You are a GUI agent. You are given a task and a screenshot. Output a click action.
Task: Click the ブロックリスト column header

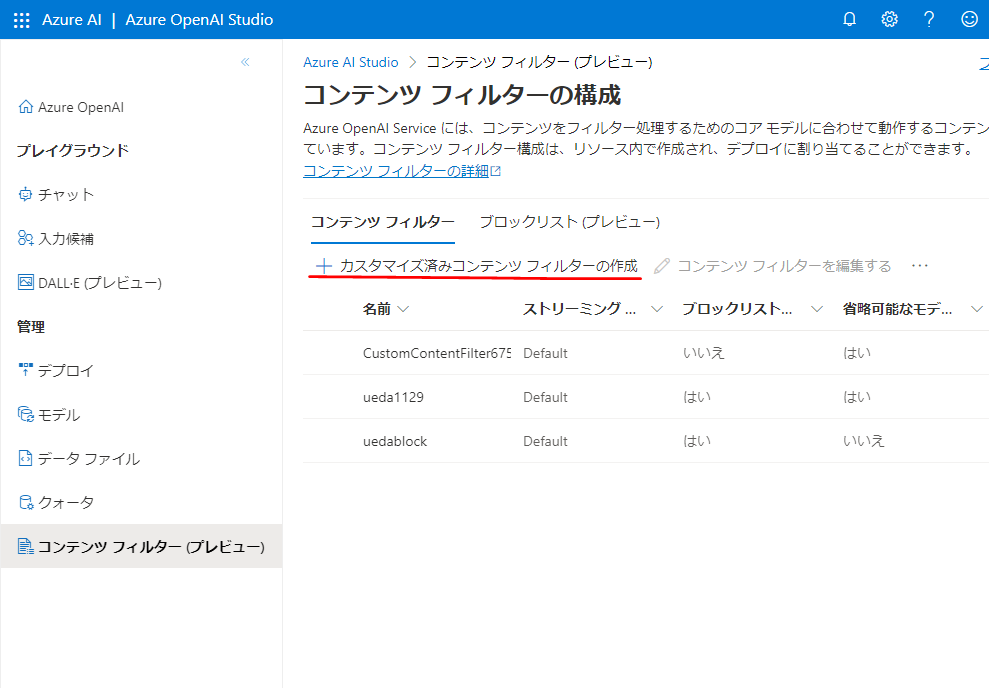click(737, 309)
